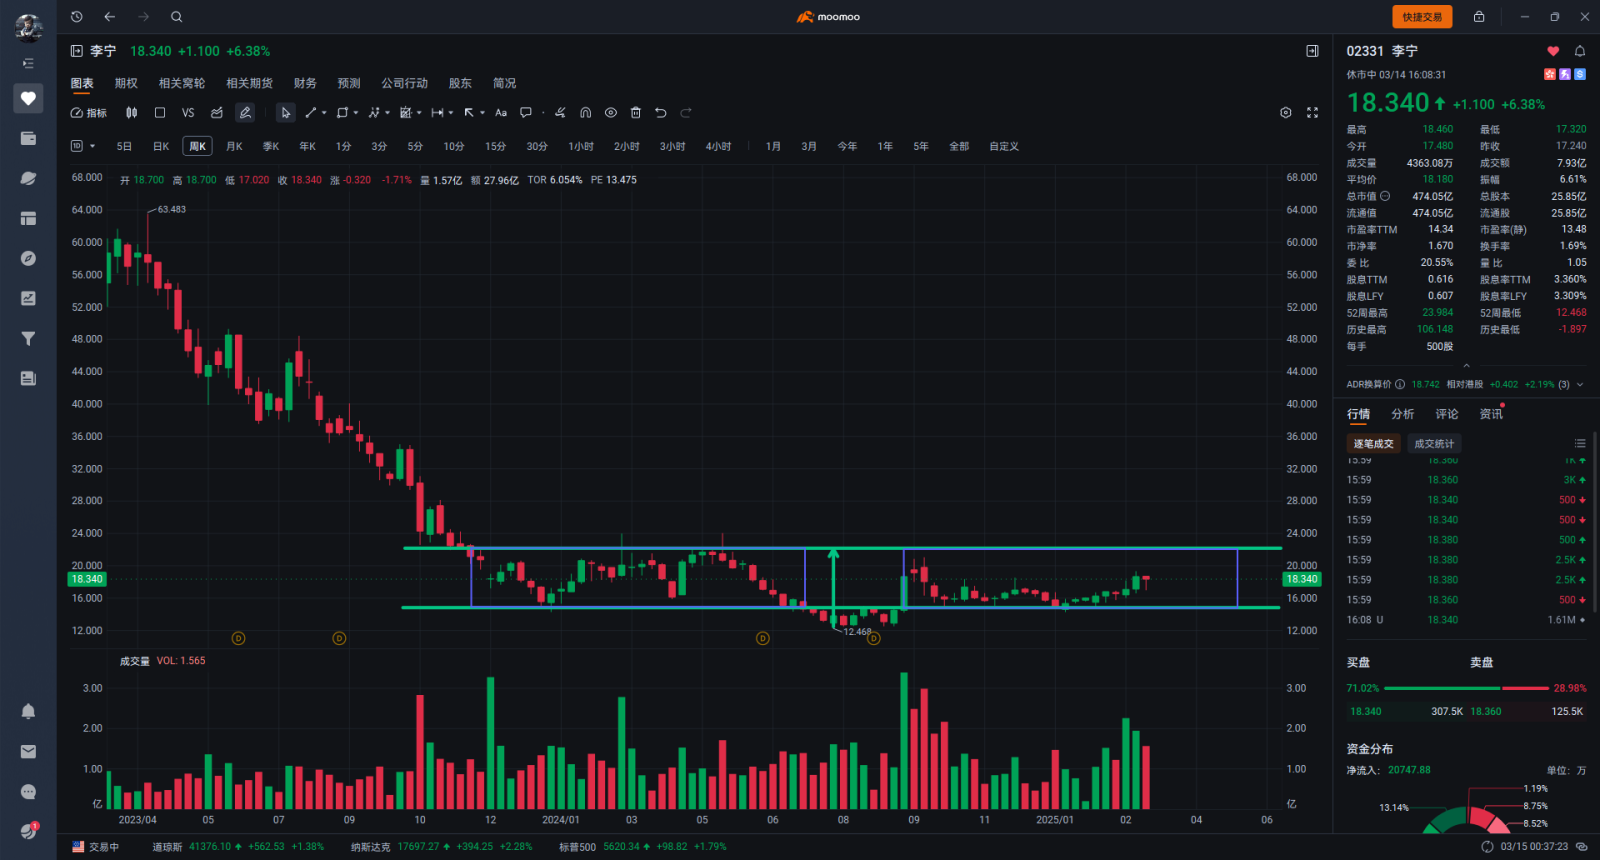Image resolution: width=1600 pixels, height=860 pixels.
Task: Open the 公司行动 corporate actions tab
Action: pos(404,83)
